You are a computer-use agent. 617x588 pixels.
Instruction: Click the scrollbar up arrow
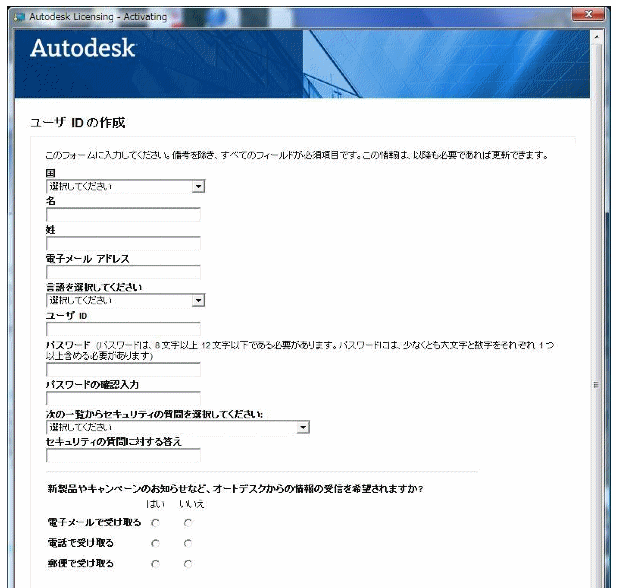(x=596, y=37)
